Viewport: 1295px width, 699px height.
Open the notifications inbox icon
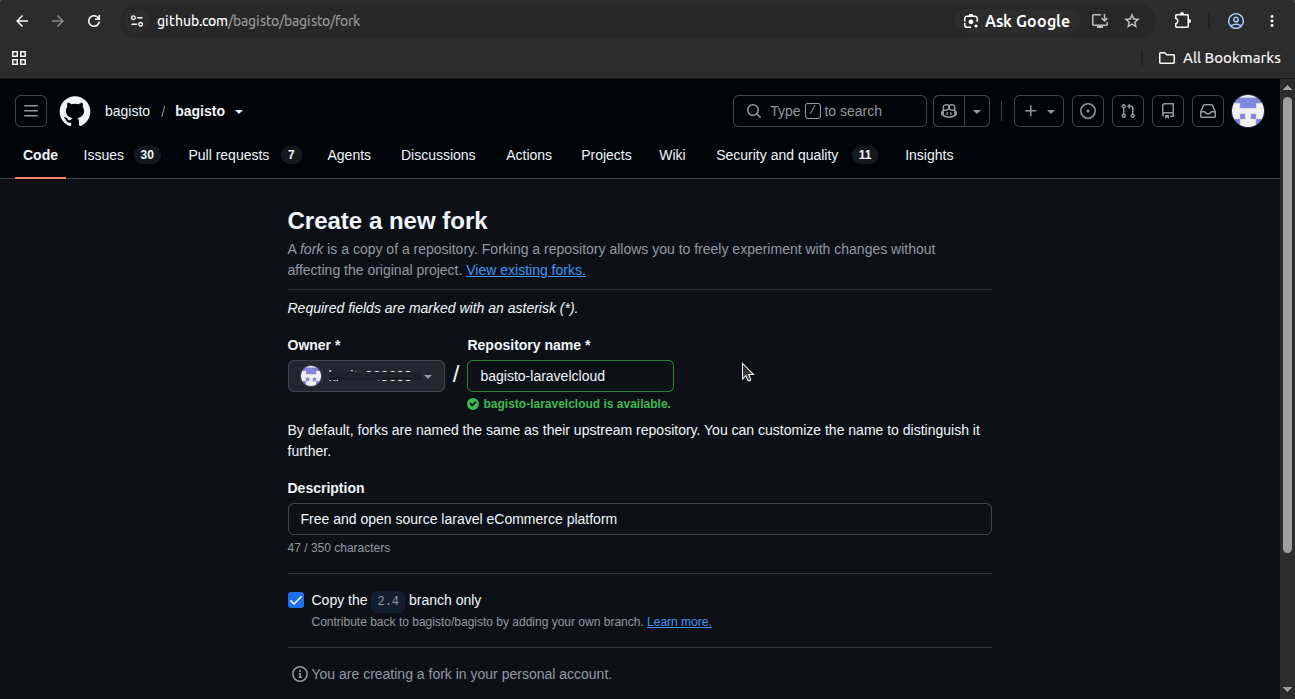(1208, 111)
